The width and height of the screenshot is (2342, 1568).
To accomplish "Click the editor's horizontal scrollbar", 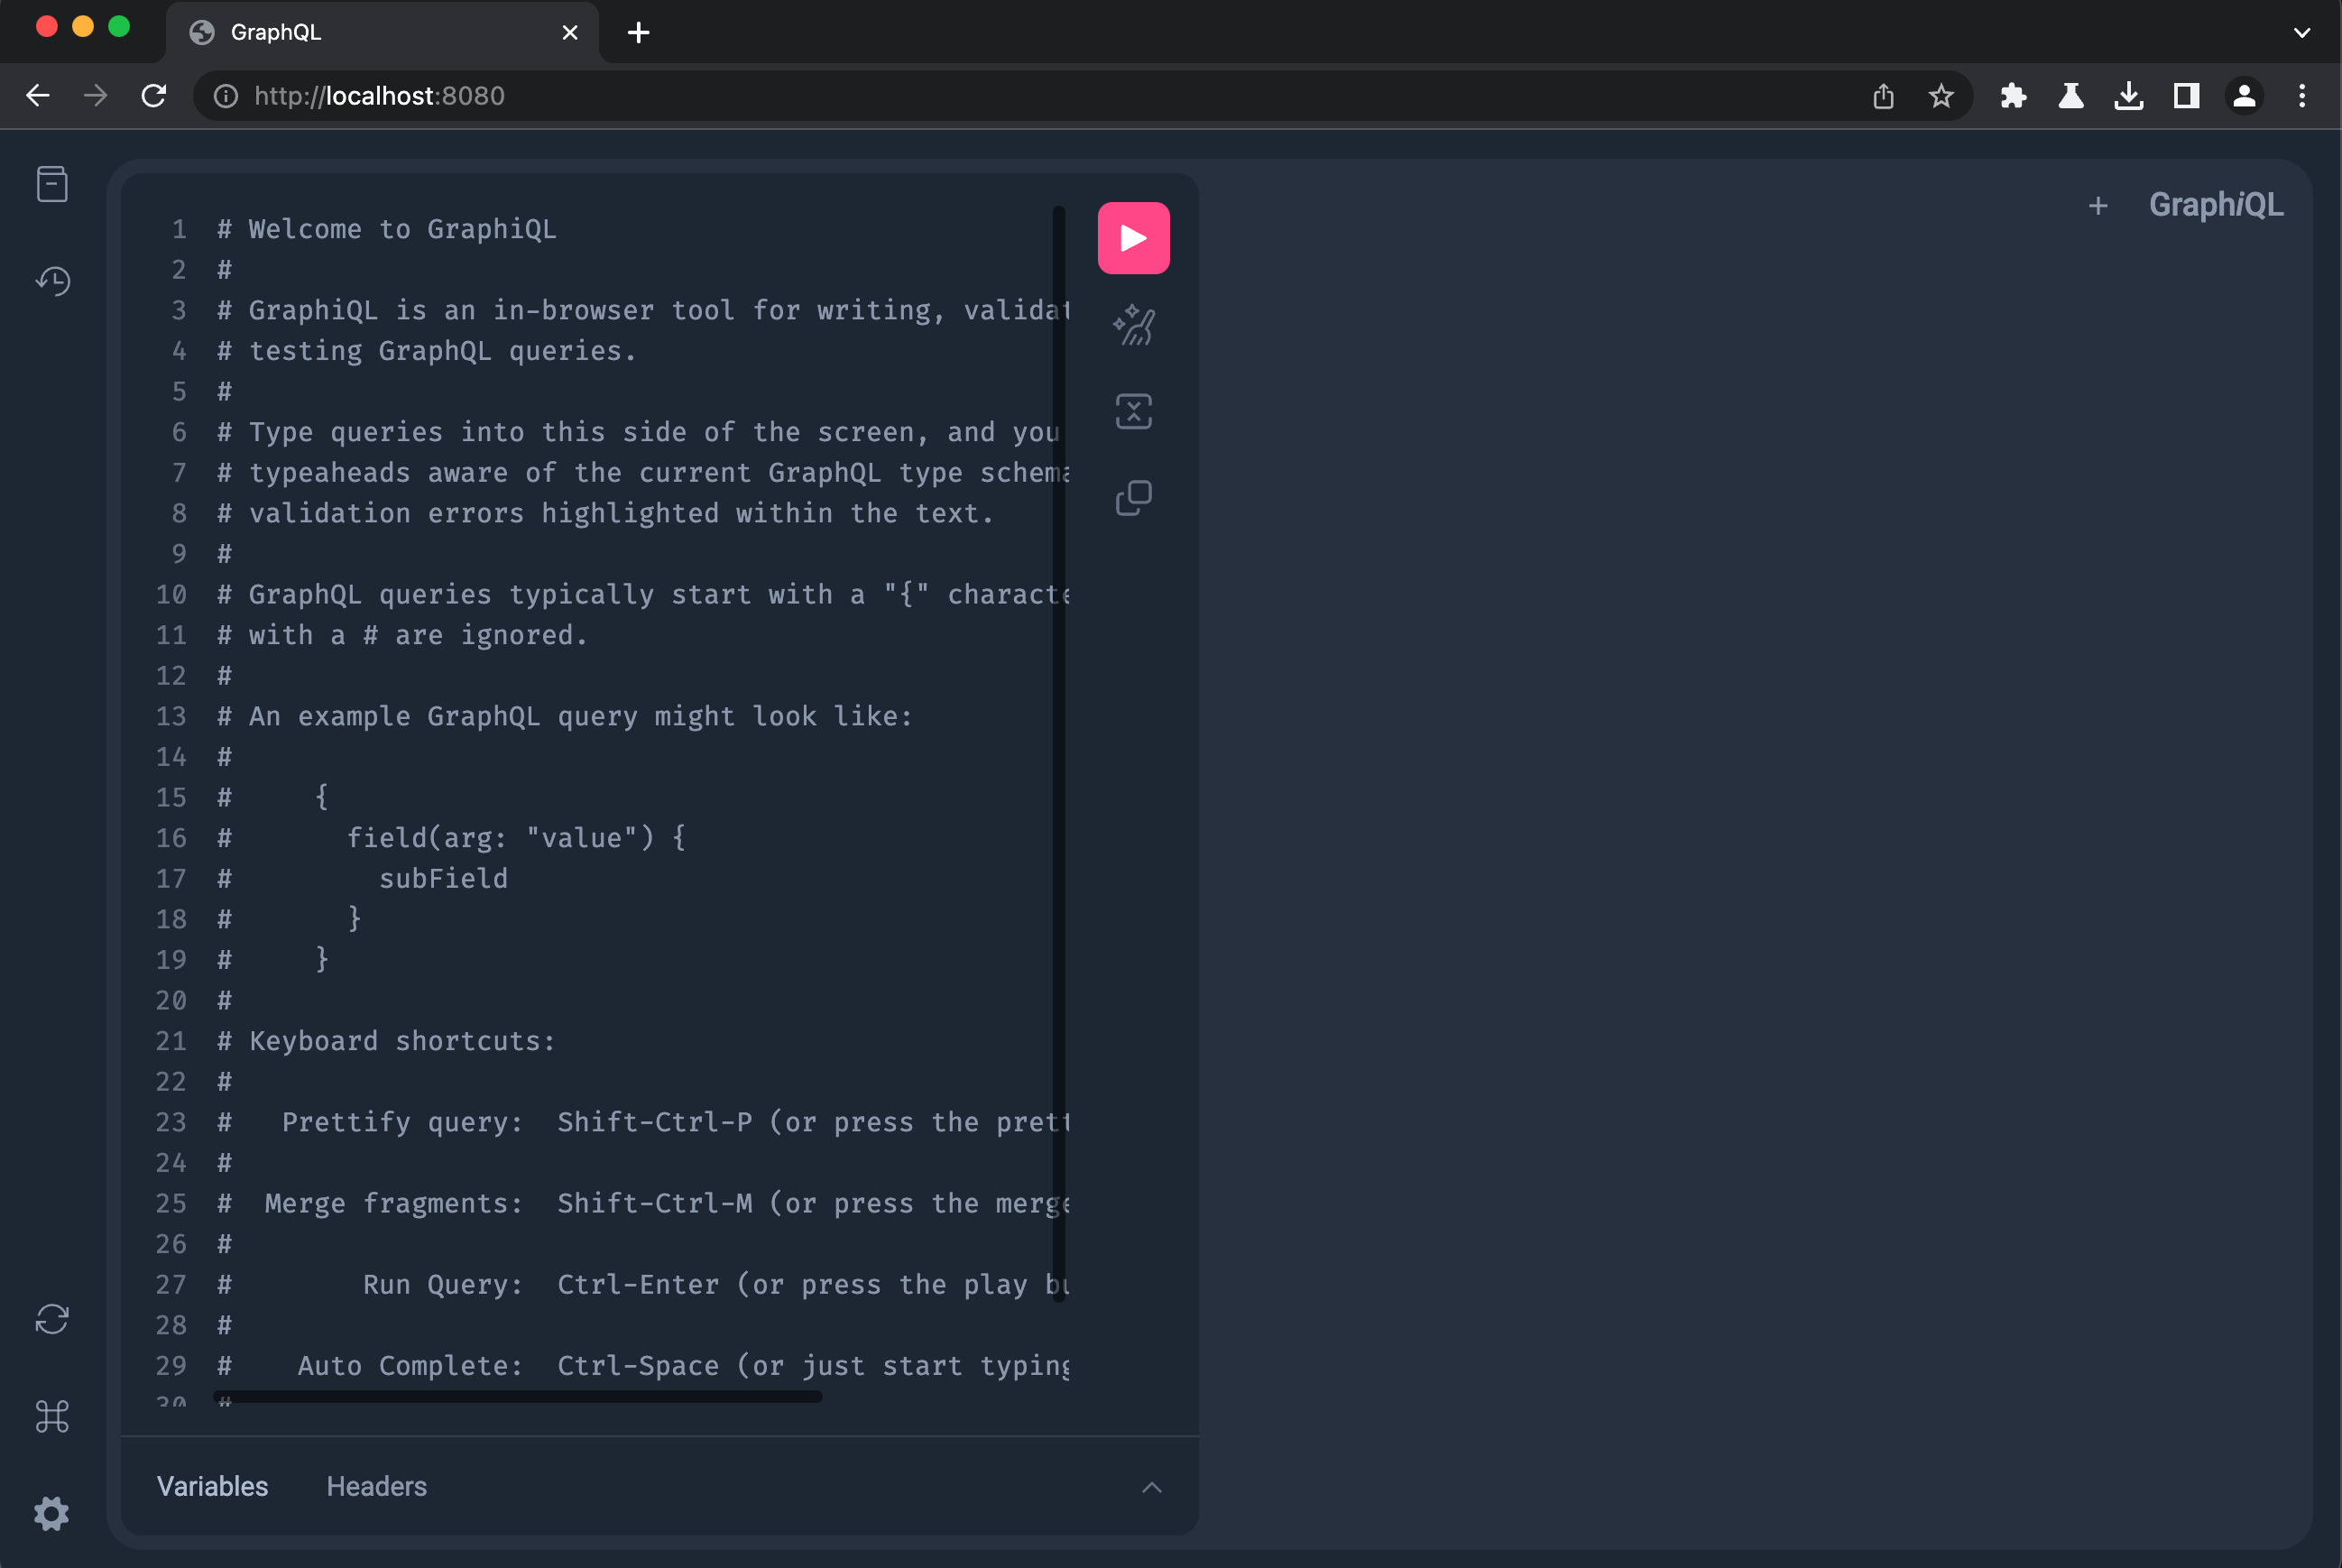I will [515, 1398].
